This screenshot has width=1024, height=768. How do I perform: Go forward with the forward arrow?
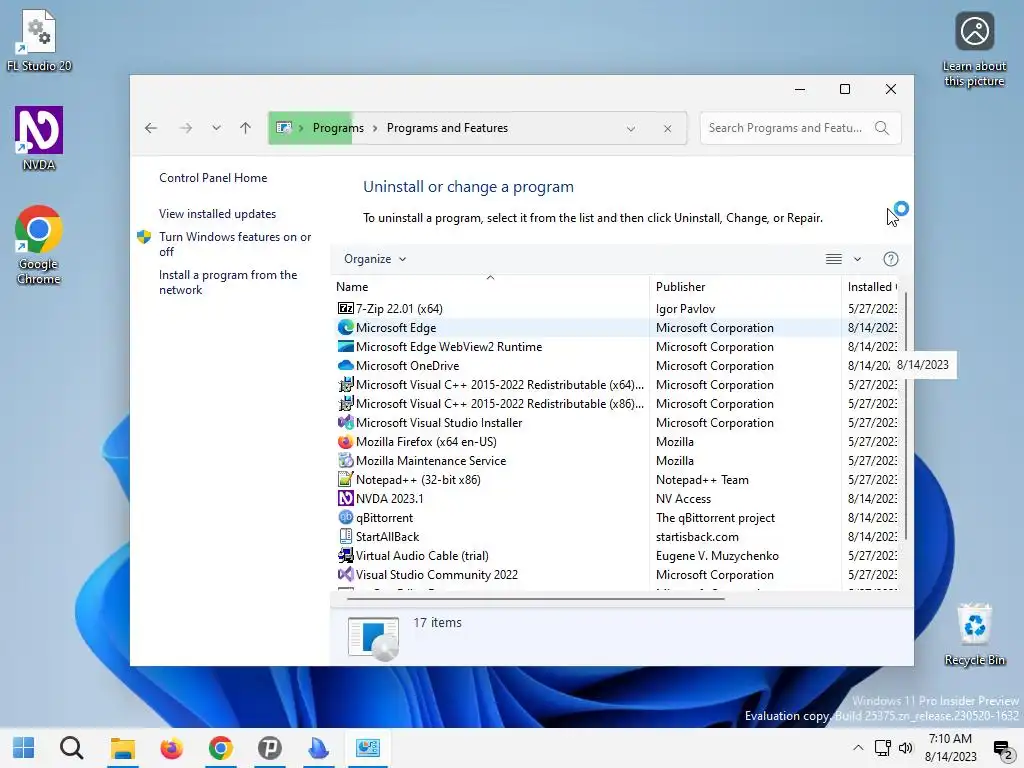click(x=186, y=128)
